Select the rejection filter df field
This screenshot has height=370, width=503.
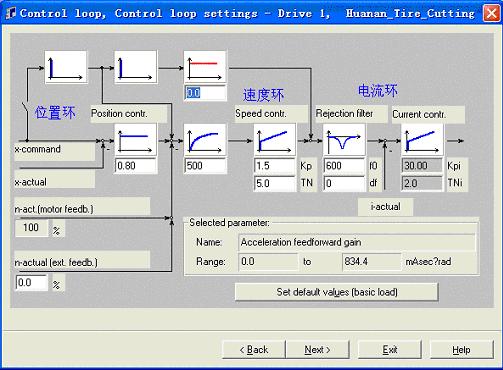tap(344, 183)
